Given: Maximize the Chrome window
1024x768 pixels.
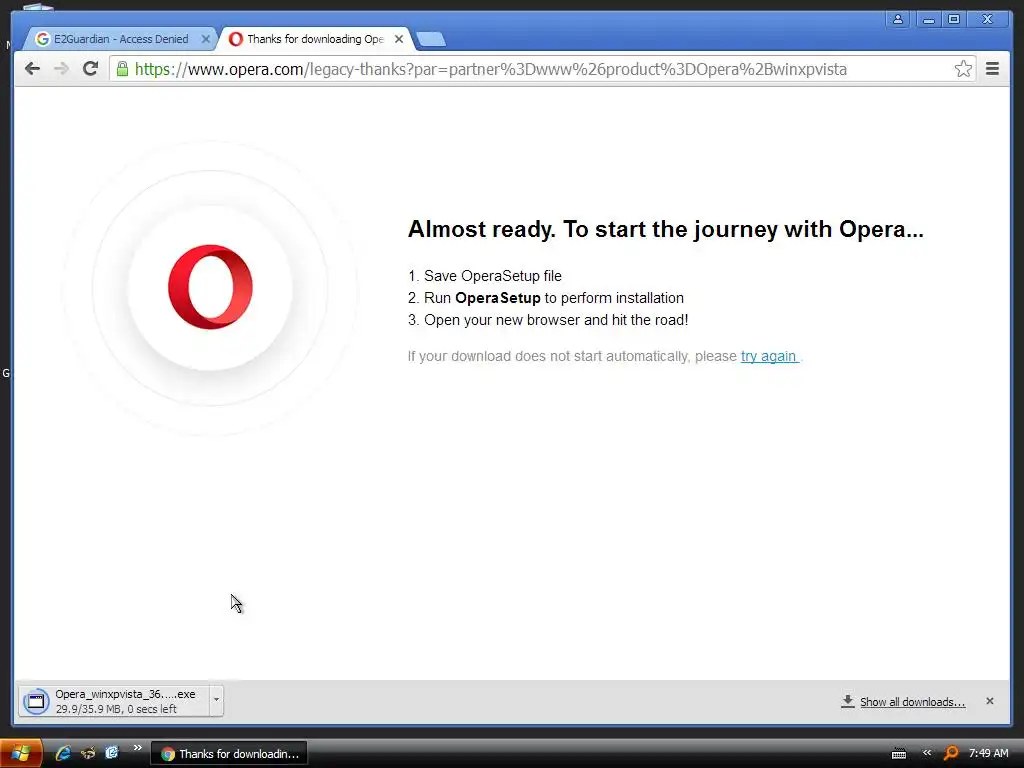Looking at the screenshot, I should pos(953,19).
